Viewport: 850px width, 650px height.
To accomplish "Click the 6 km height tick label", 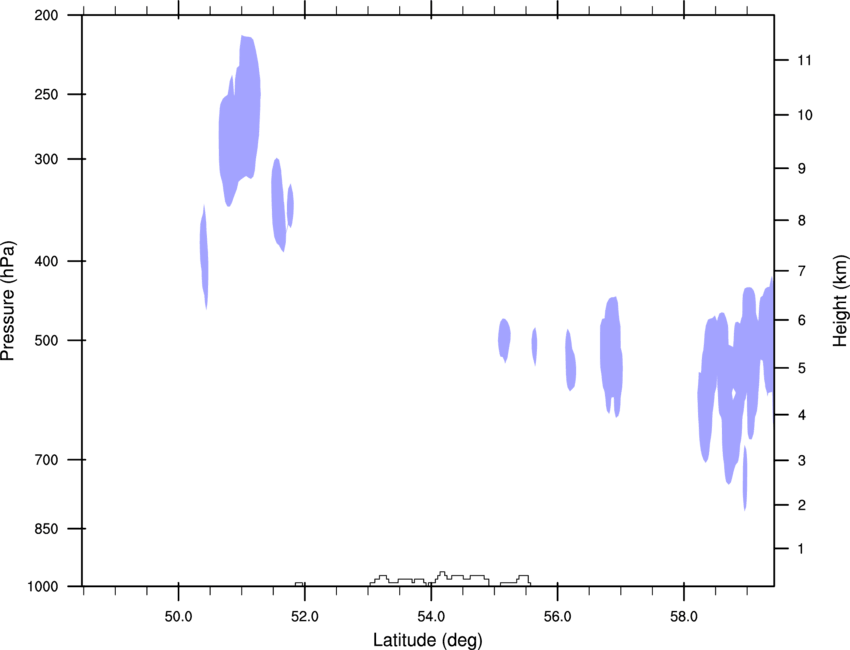I will 801,320.
